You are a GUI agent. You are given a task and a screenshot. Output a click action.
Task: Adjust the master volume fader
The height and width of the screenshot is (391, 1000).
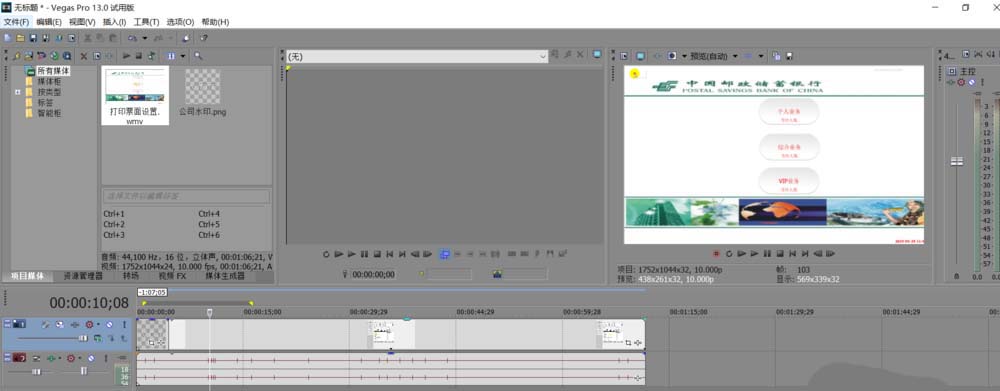(957, 161)
